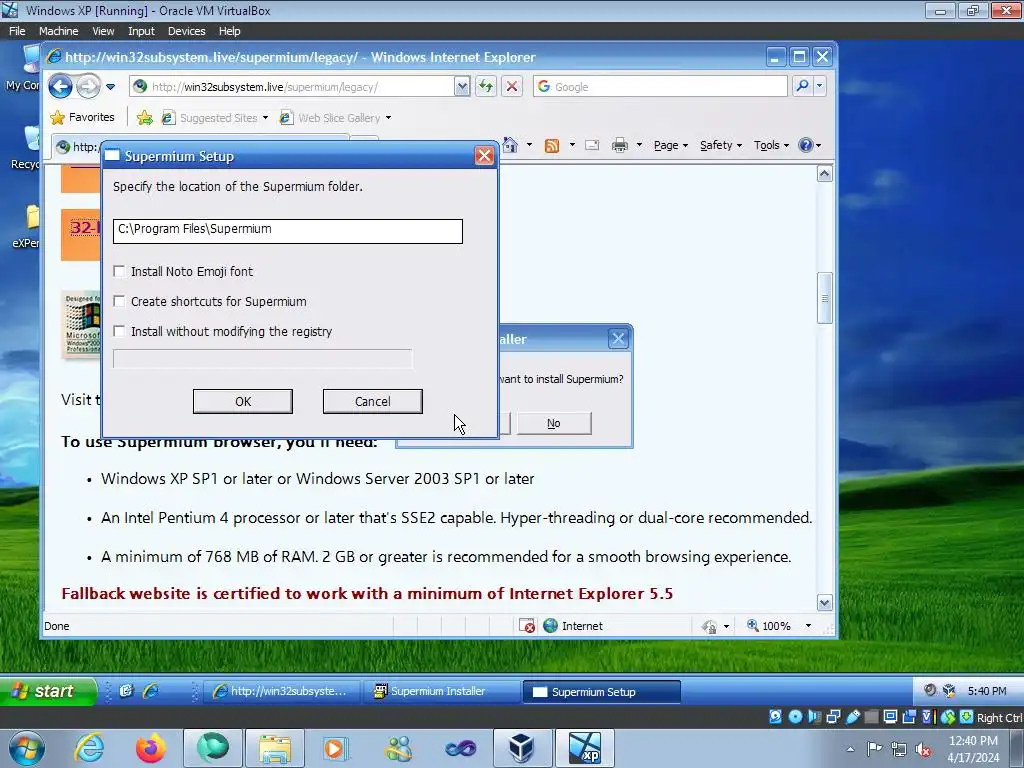The width and height of the screenshot is (1024, 768).
Task: Click the Google search box
Action: (x=660, y=86)
